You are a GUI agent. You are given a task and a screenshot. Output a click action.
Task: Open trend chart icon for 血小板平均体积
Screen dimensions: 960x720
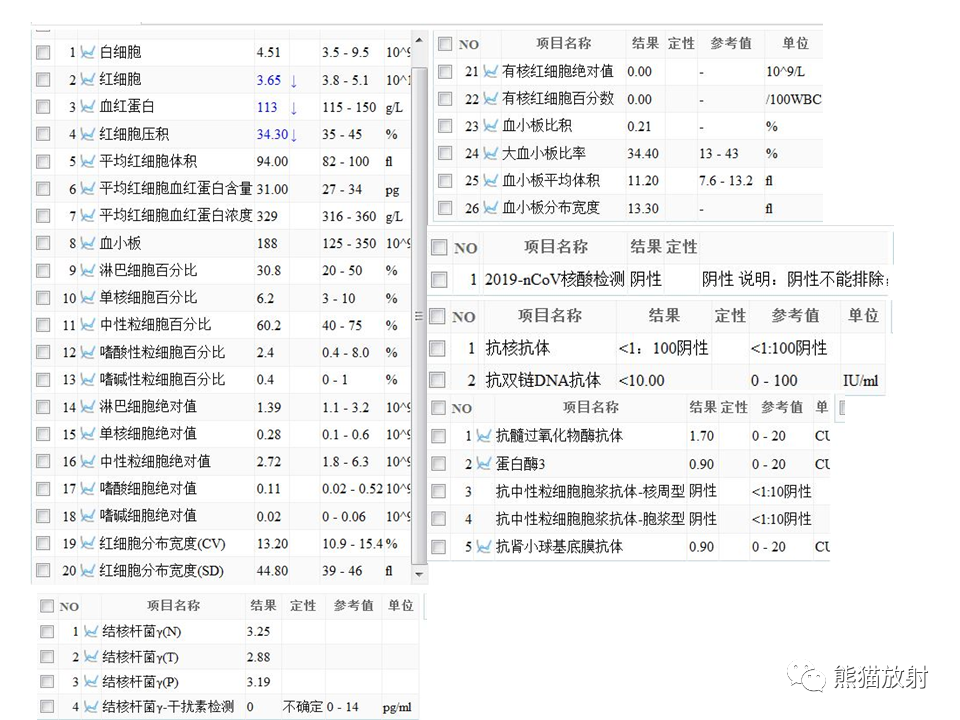tap(490, 181)
